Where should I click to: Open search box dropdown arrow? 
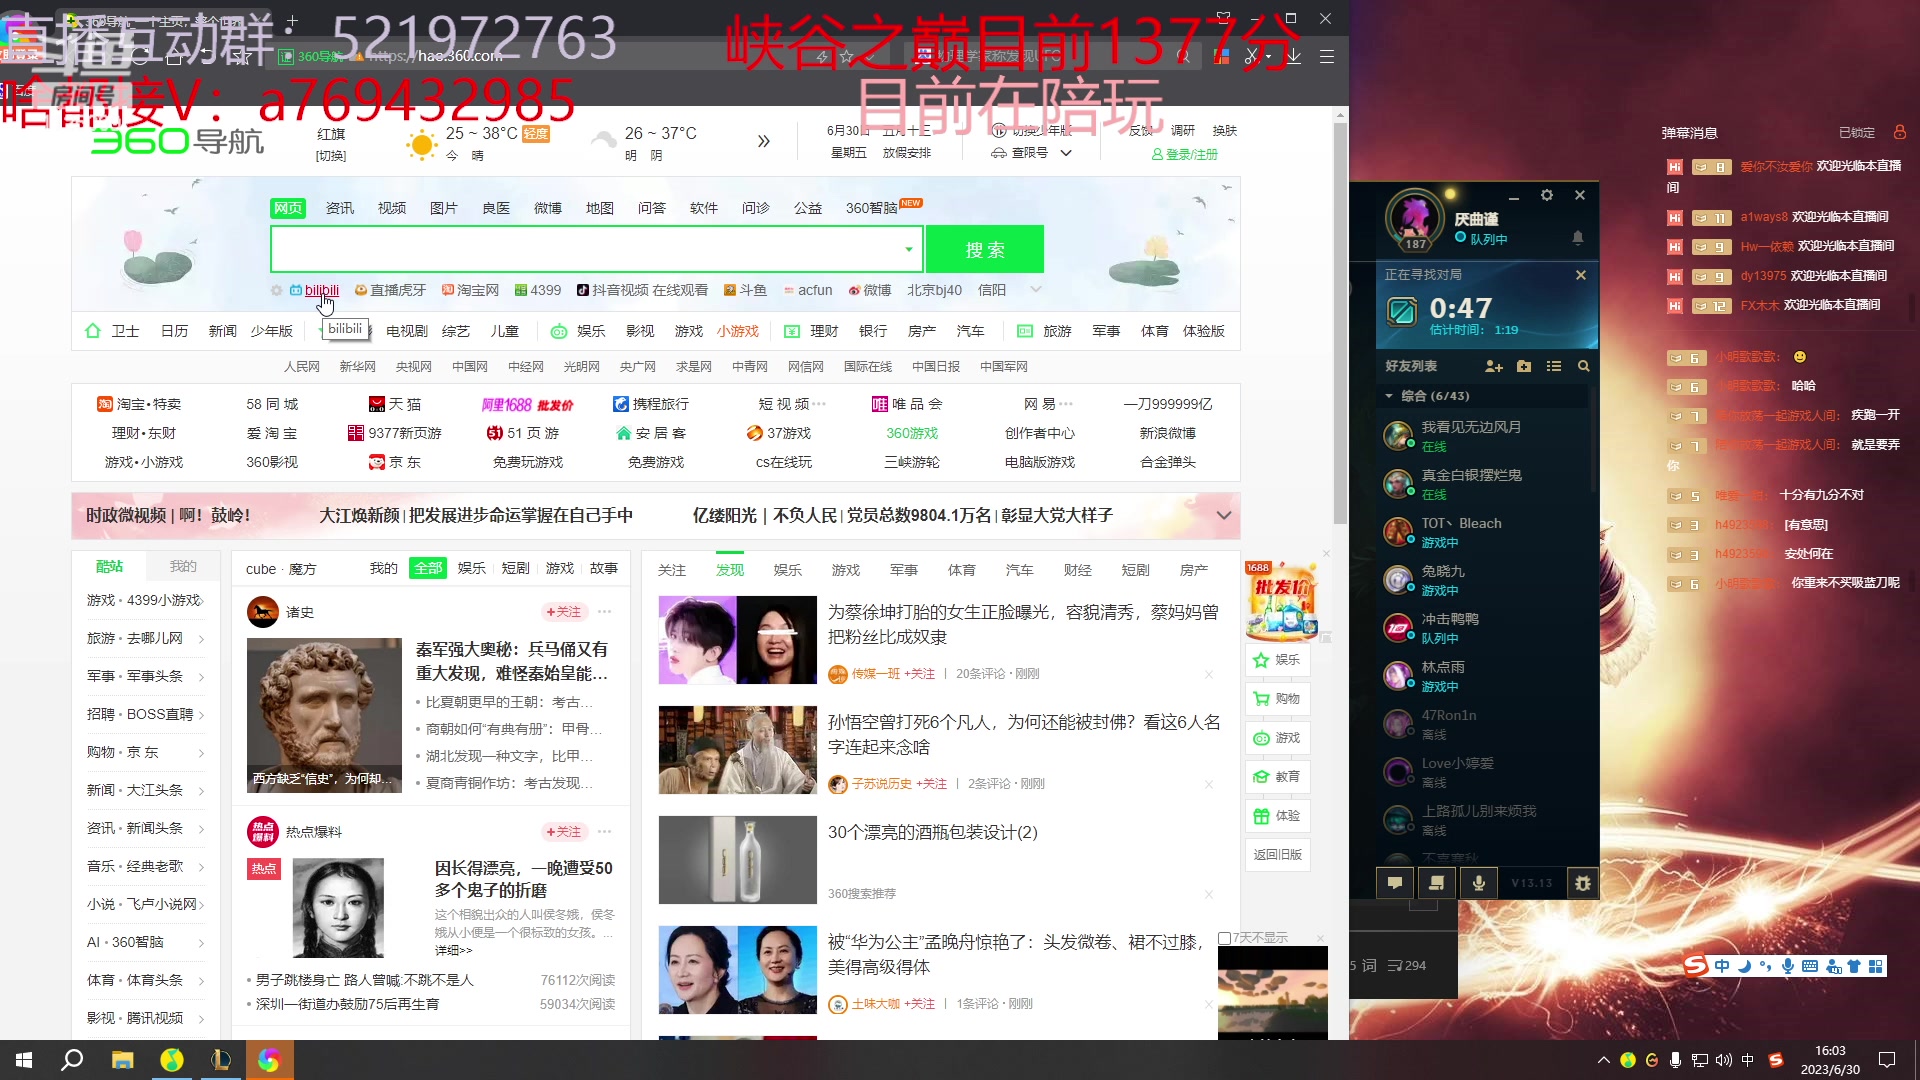tap(909, 249)
